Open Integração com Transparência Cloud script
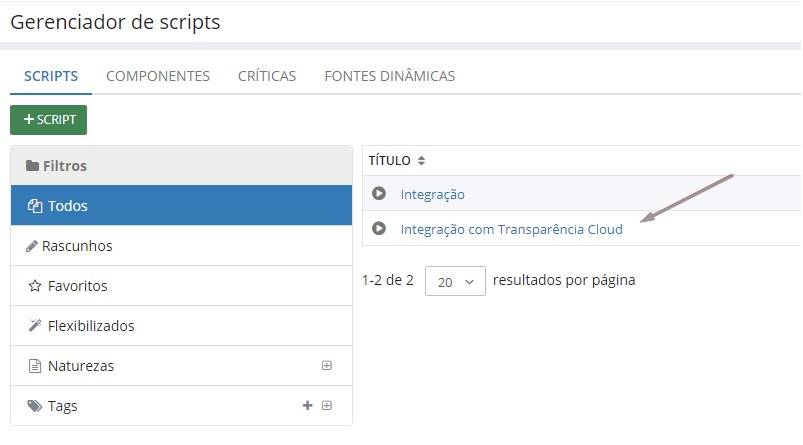 (x=511, y=229)
